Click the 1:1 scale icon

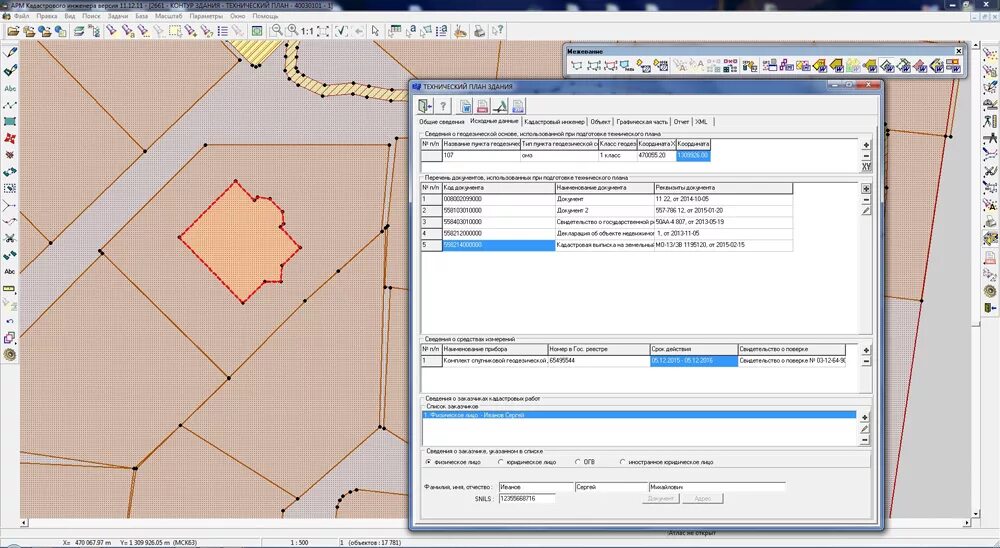pos(307,31)
